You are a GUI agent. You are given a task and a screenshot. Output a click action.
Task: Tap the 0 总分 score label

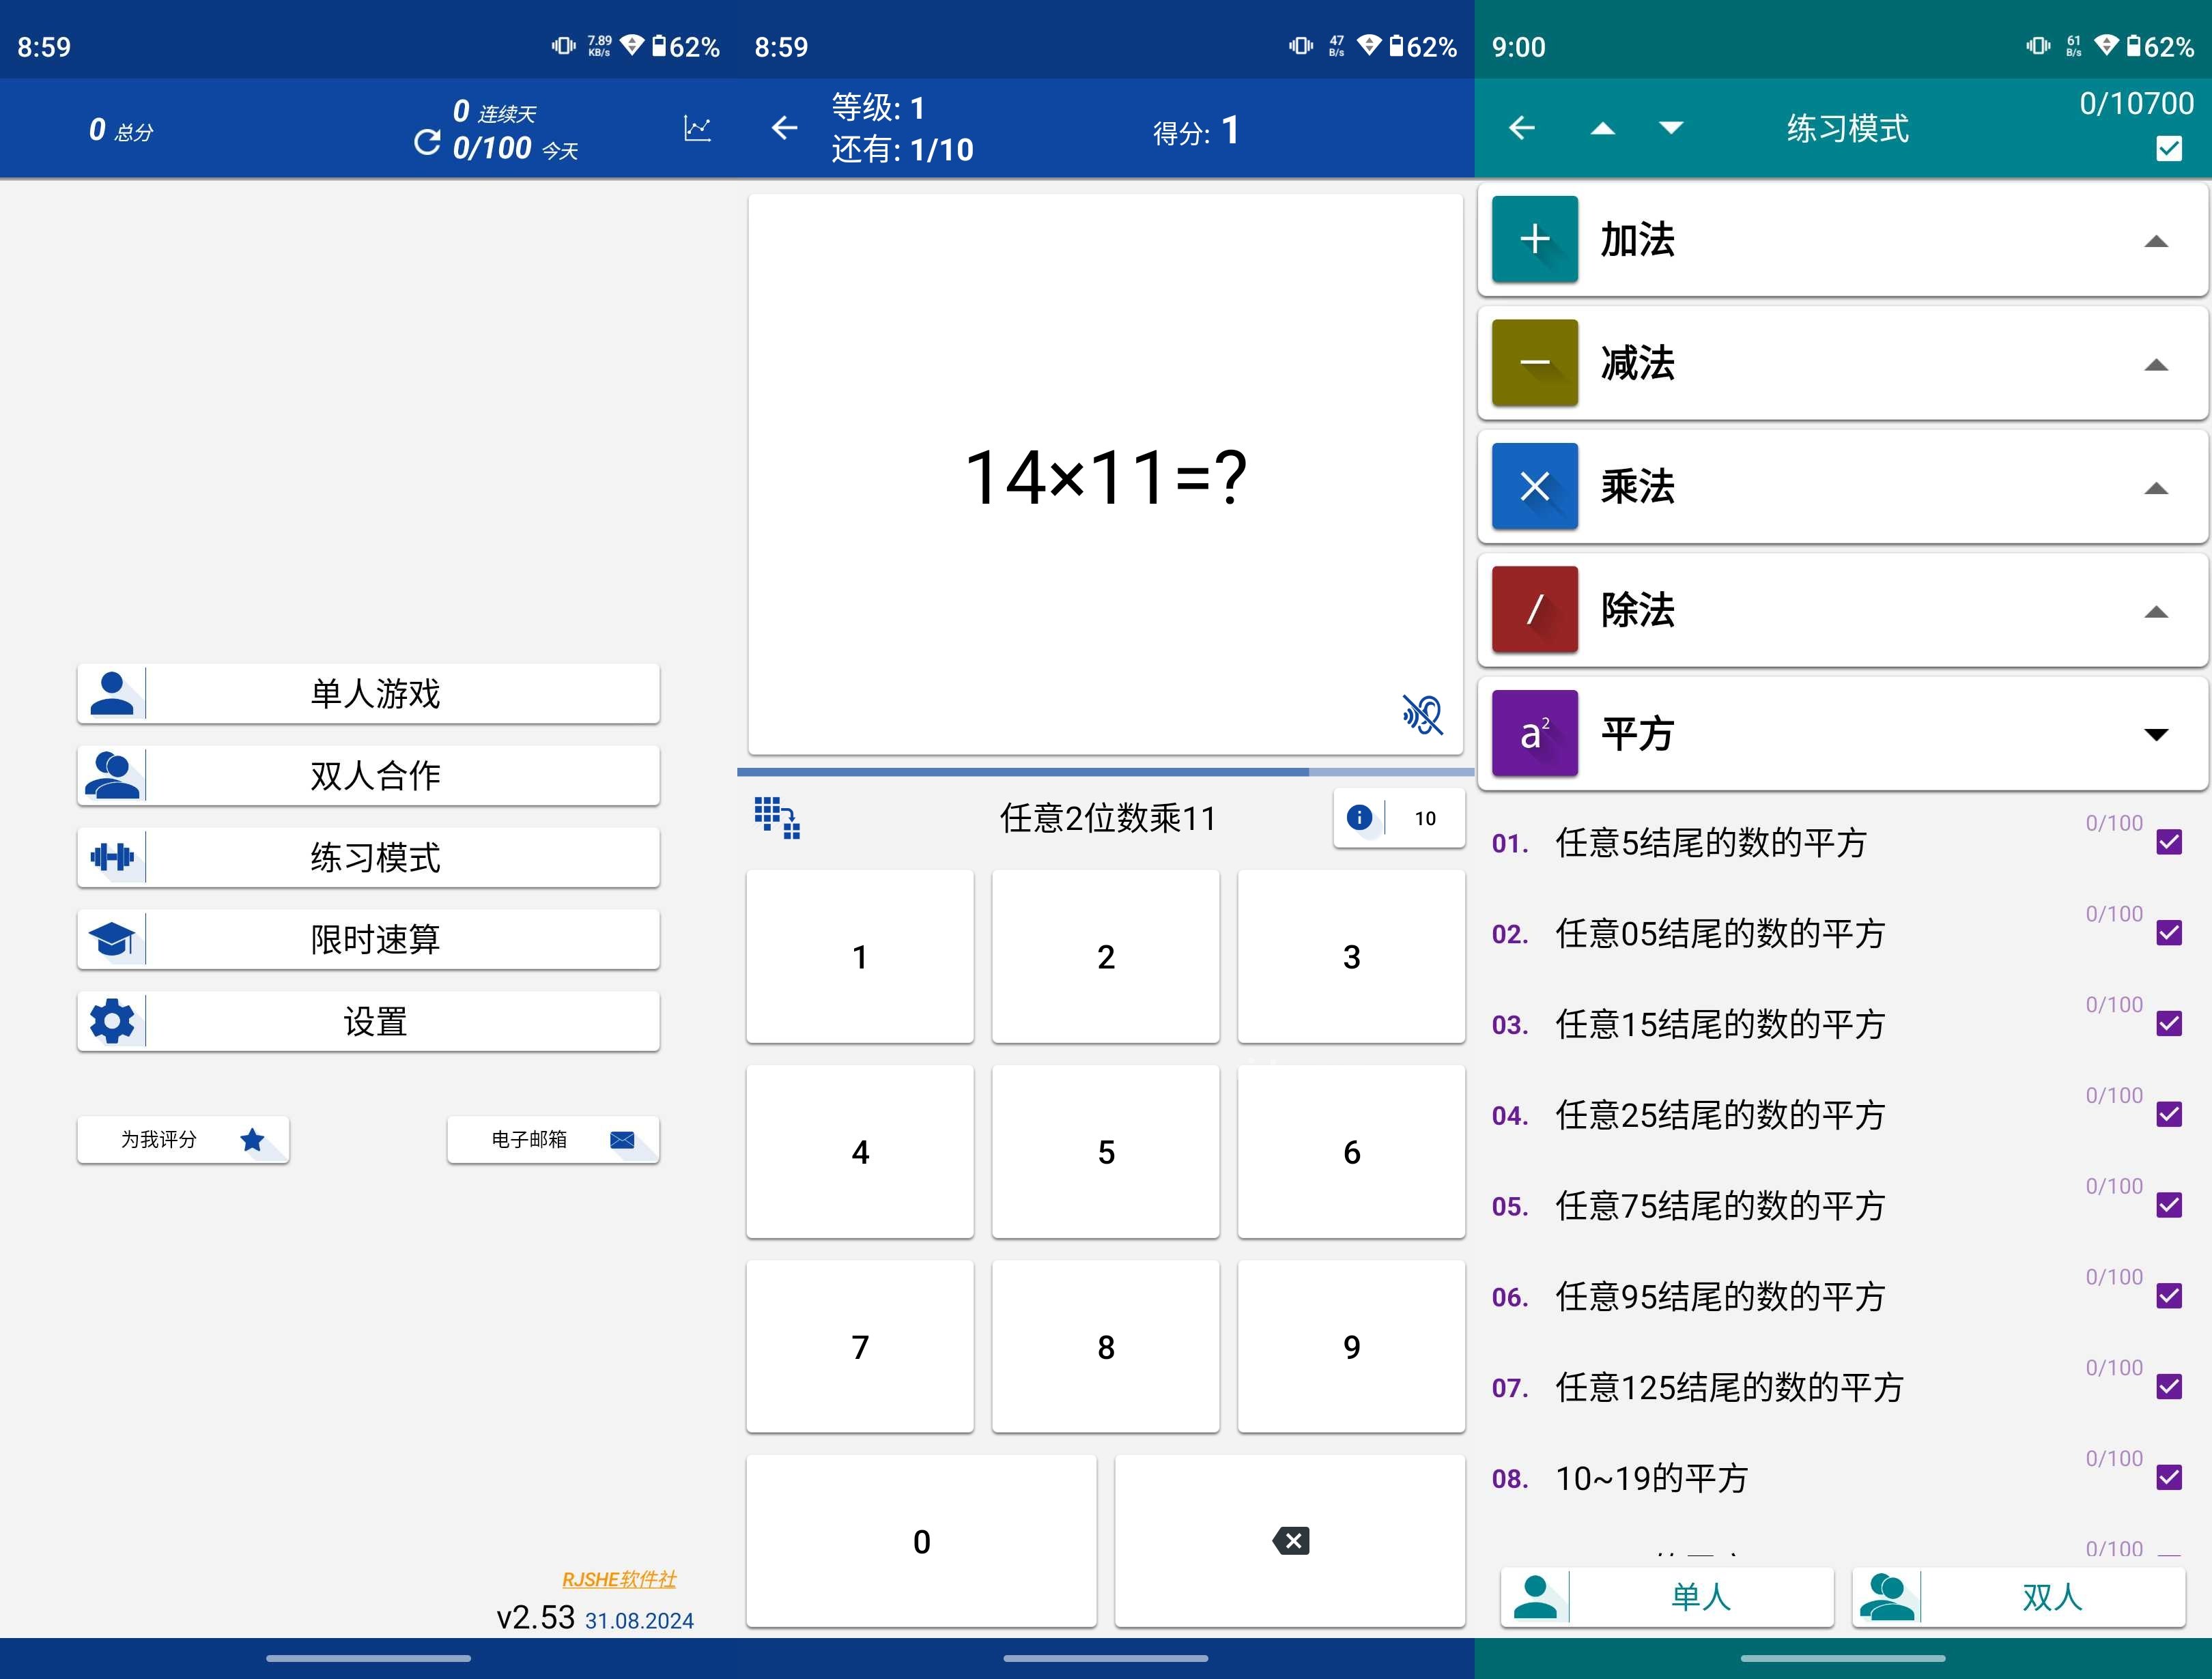[121, 130]
